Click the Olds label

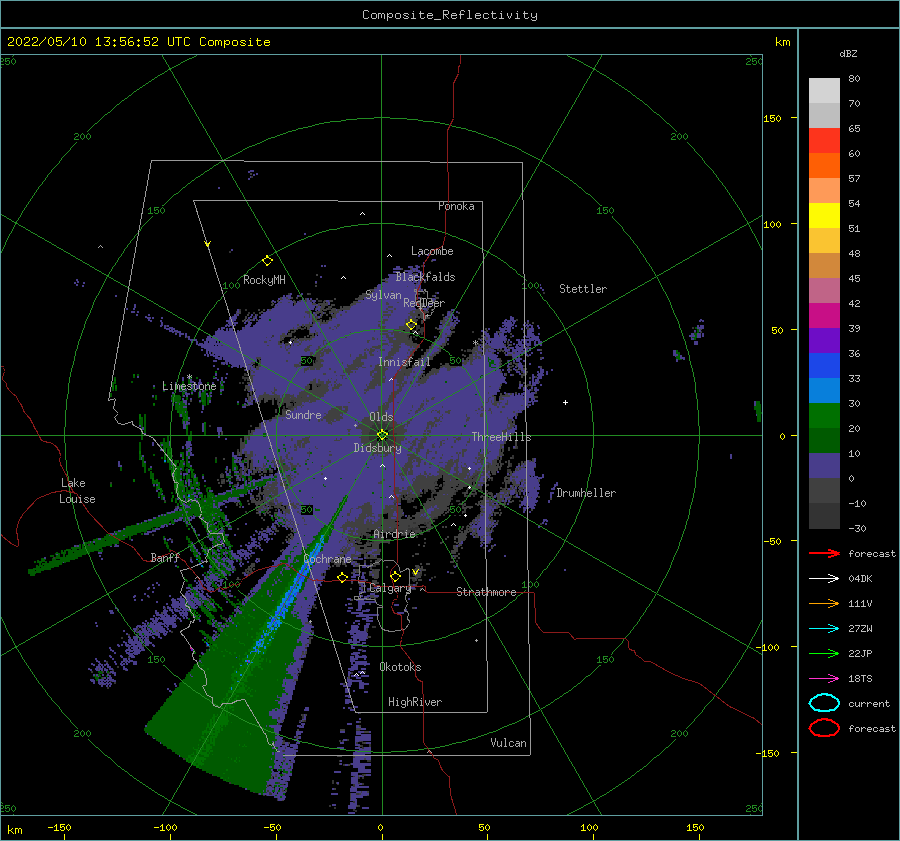381,417
